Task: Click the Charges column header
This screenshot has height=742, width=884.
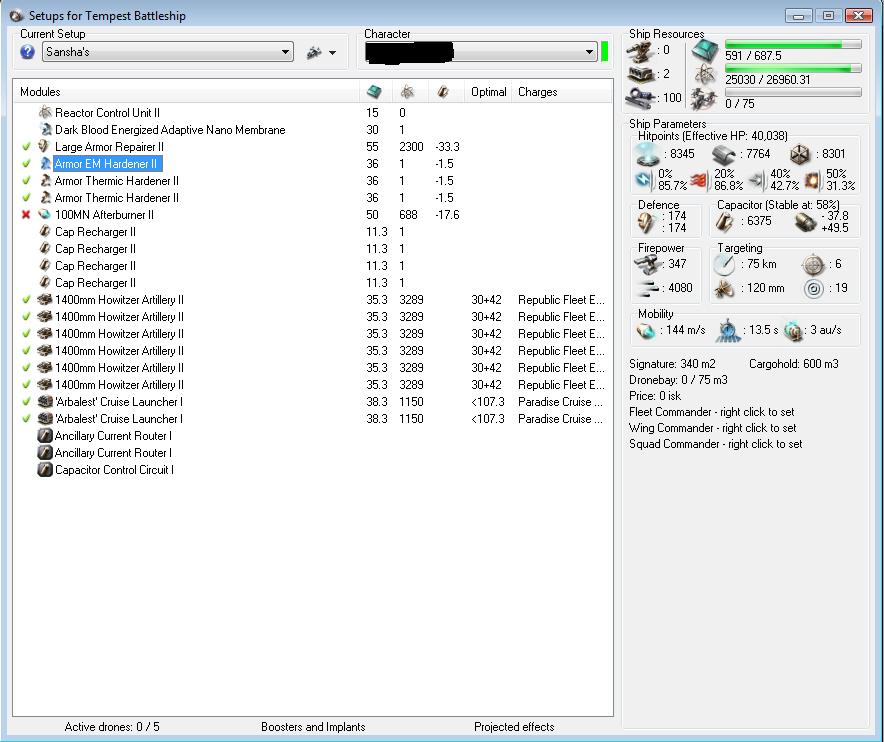Action: (562, 91)
